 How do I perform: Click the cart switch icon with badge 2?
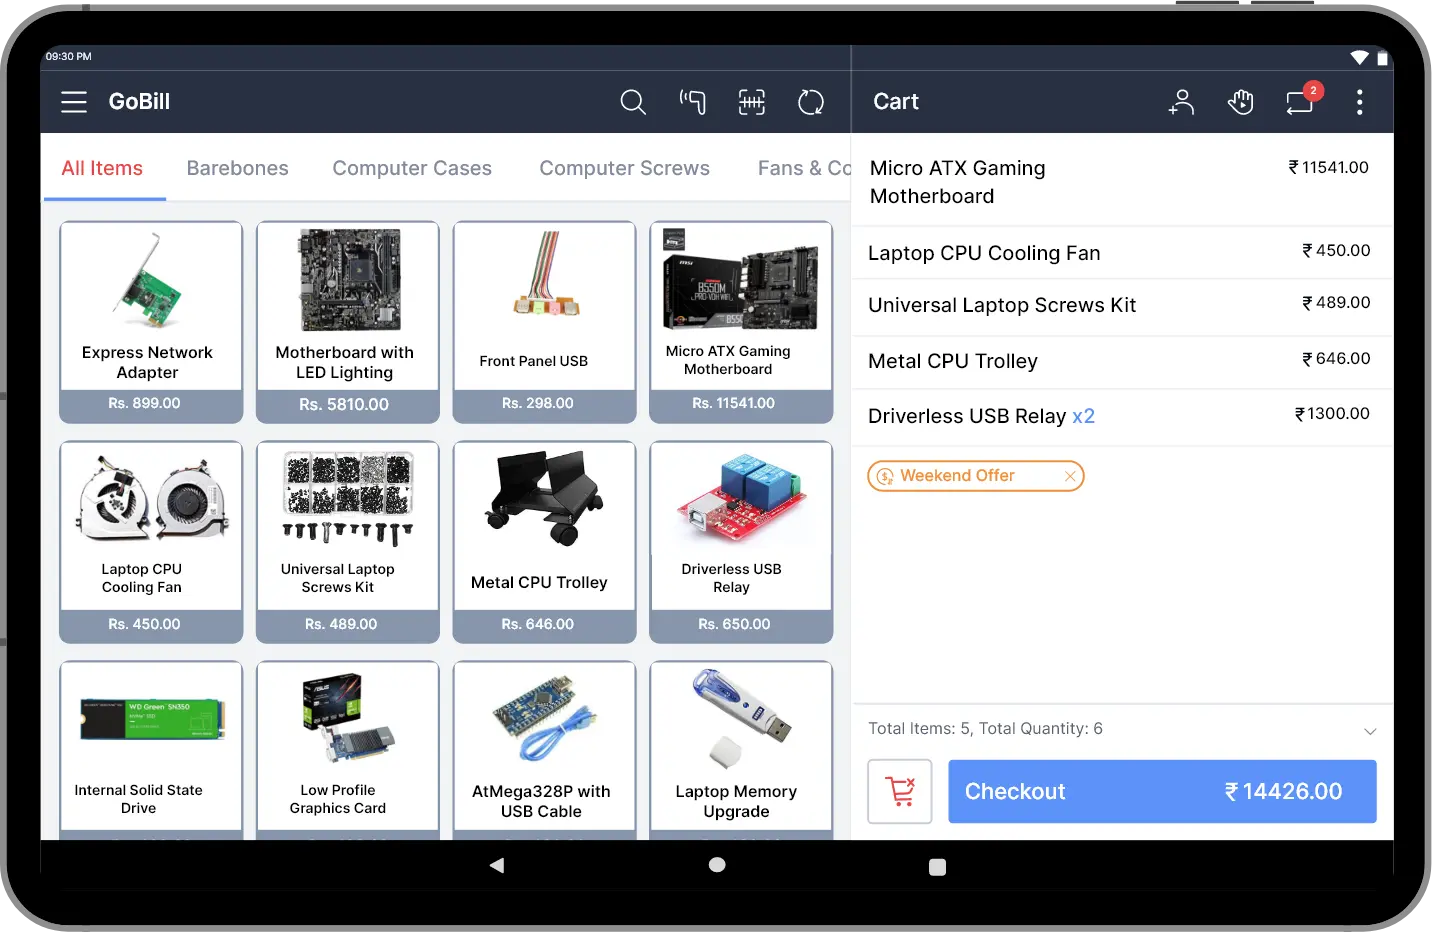pyautogui.click(x=1300, y=102)
